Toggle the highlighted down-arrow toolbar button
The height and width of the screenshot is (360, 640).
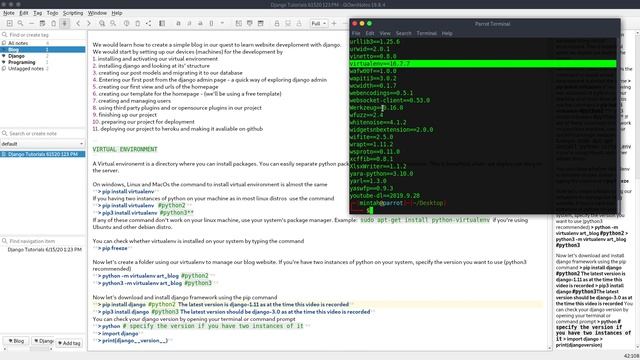click(64, 24)
